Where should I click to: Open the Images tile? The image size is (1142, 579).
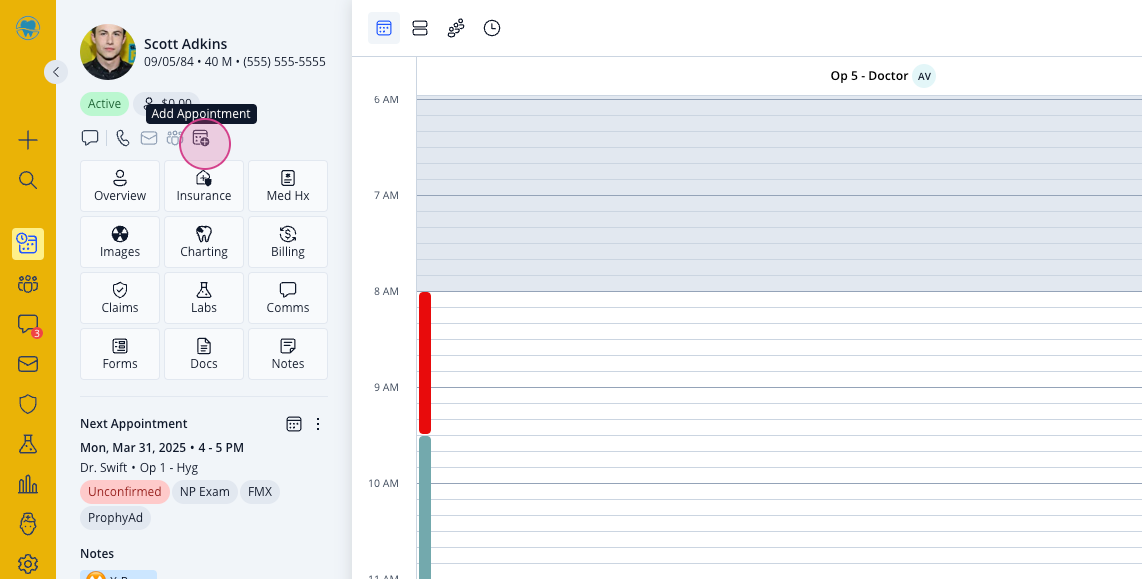point(119,243)
